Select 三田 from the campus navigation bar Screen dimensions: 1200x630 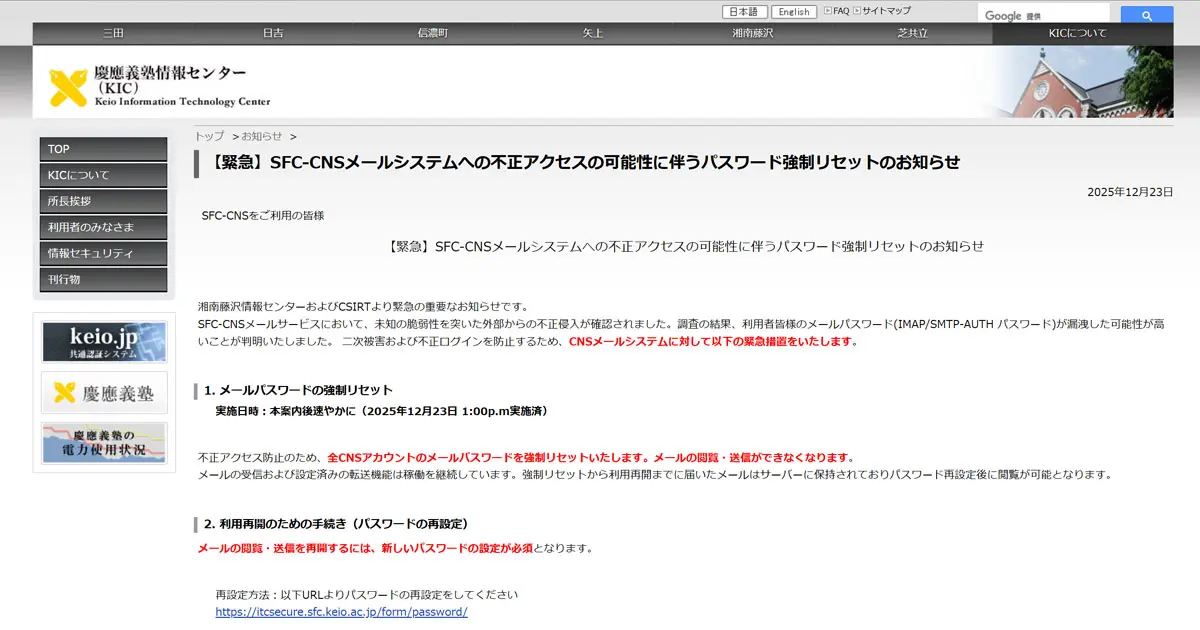coord(113,33)
